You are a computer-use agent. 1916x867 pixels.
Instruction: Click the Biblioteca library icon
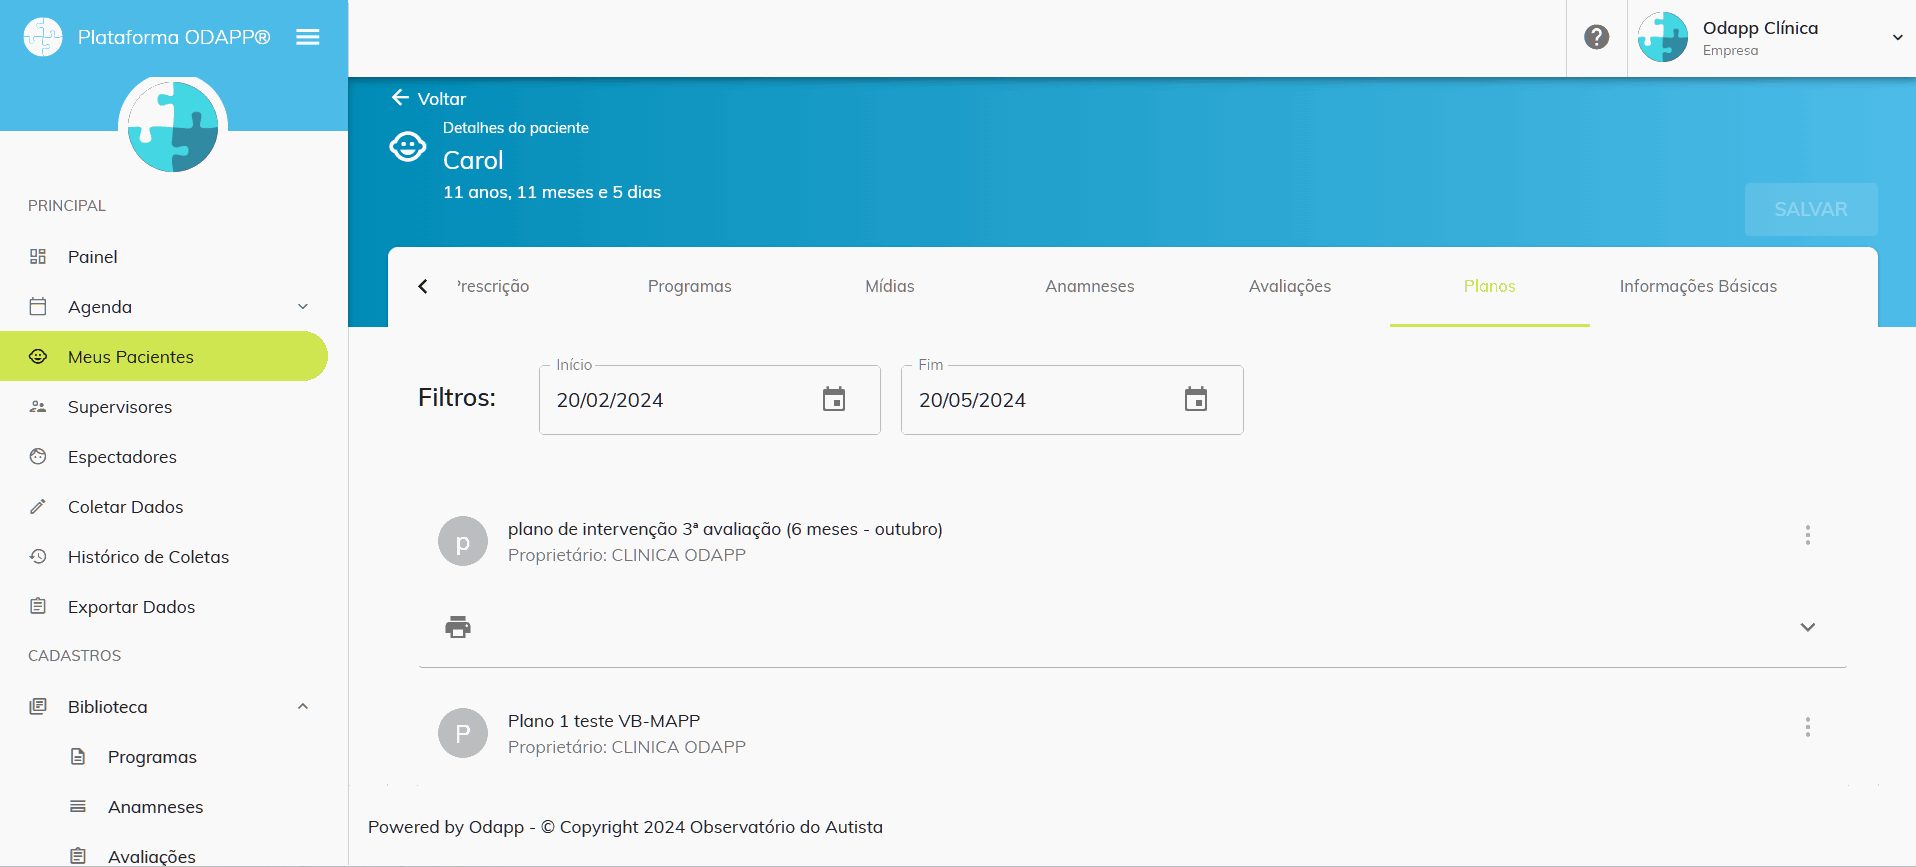pos(38,706)
